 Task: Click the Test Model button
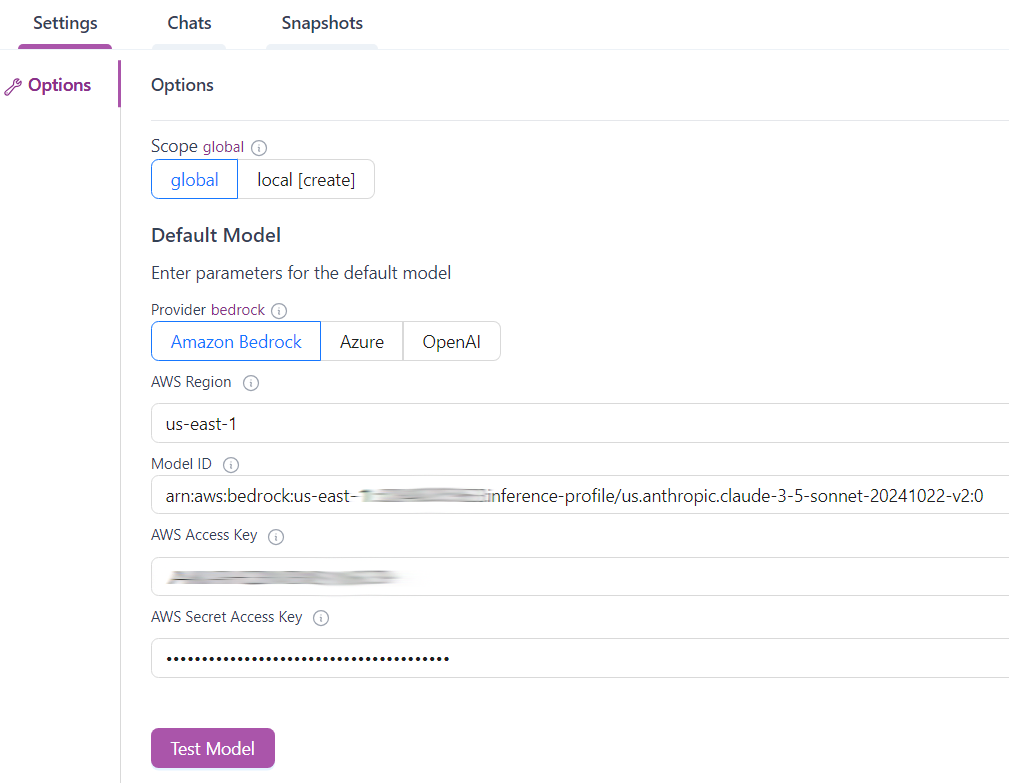pos(213,748)
